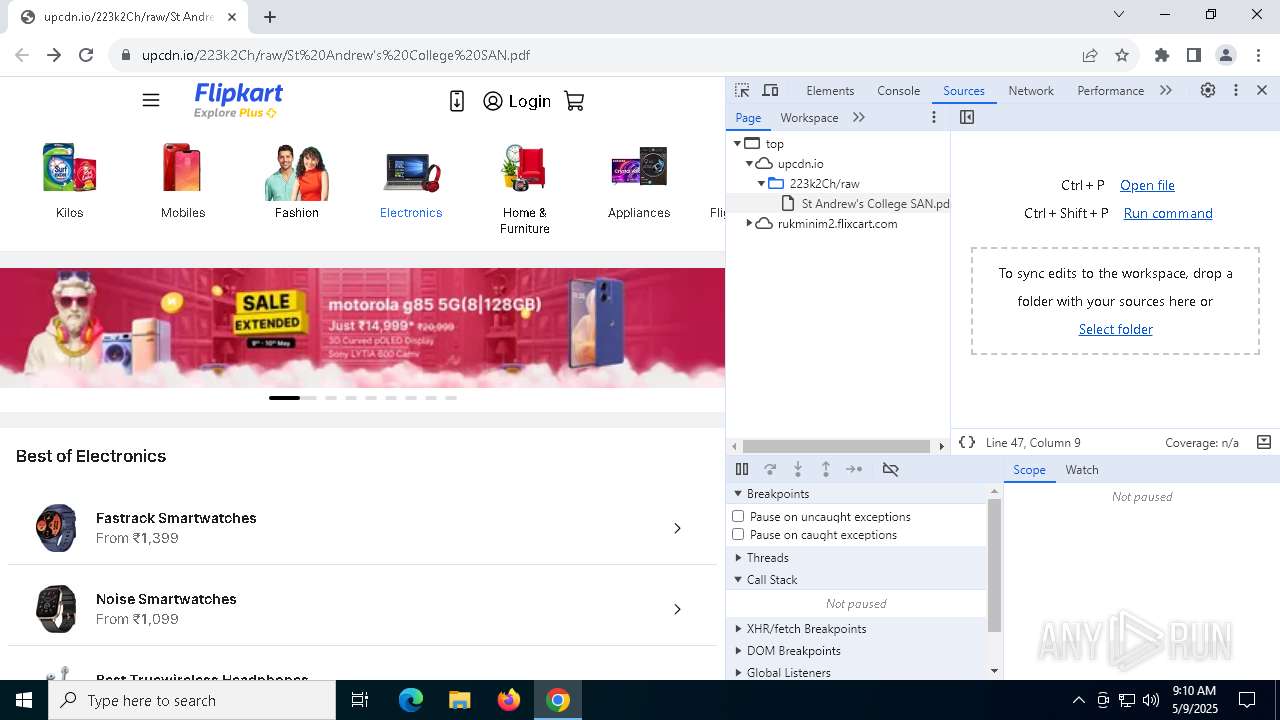Screen dimensions: 1280x720
Task: Open DevTools customize menu
Action: tap(1236, 90)
